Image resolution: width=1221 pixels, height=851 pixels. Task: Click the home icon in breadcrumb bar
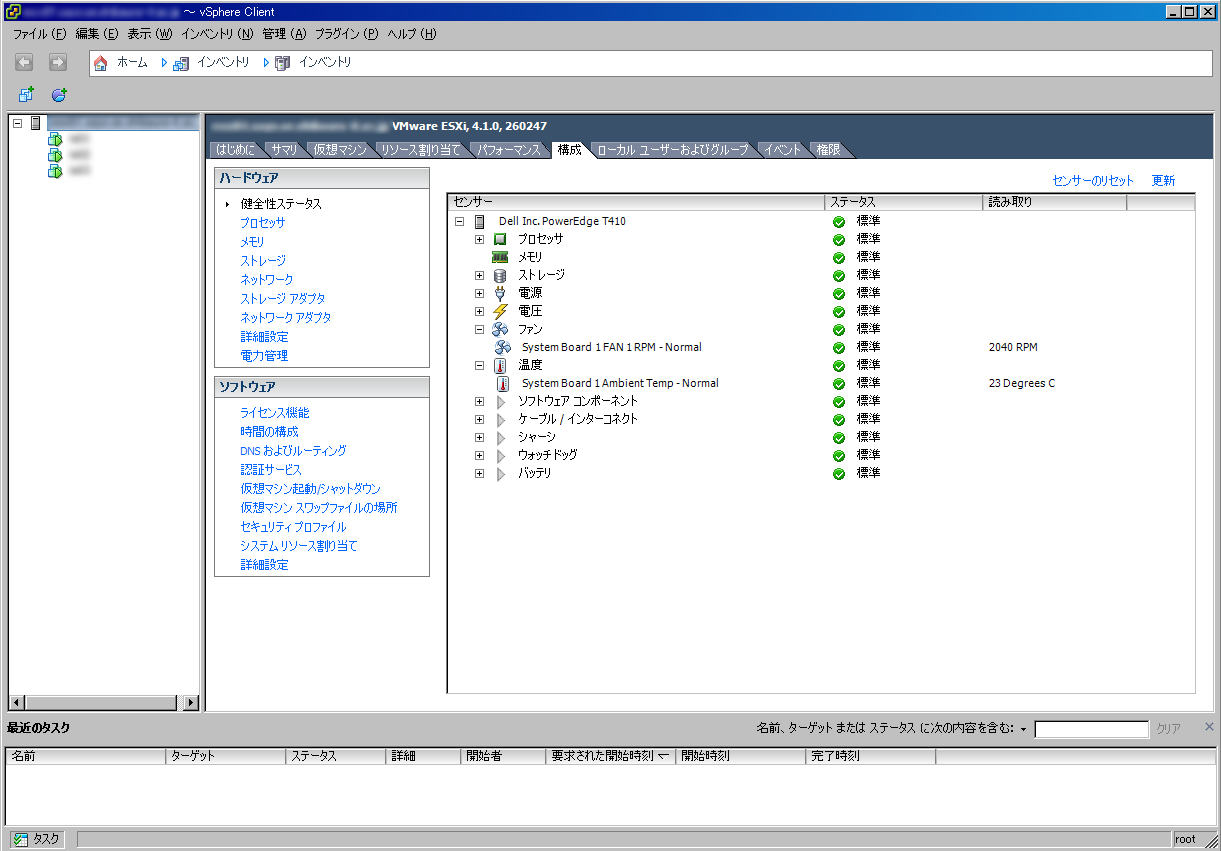[100, 63]
